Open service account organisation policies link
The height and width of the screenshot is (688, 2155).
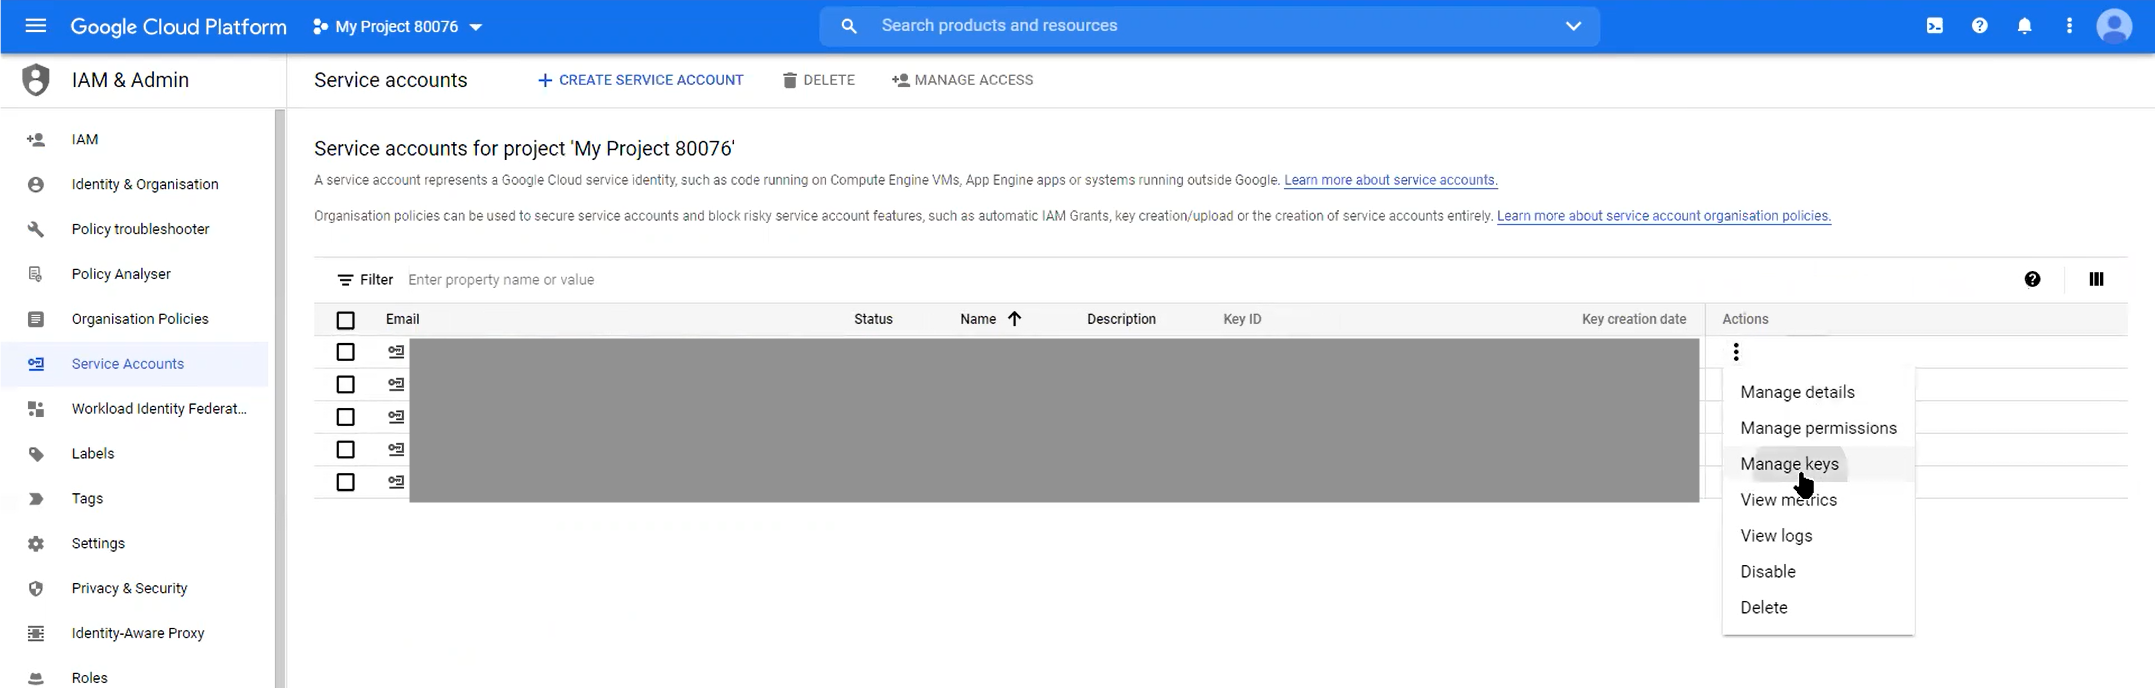point(1663,216)
